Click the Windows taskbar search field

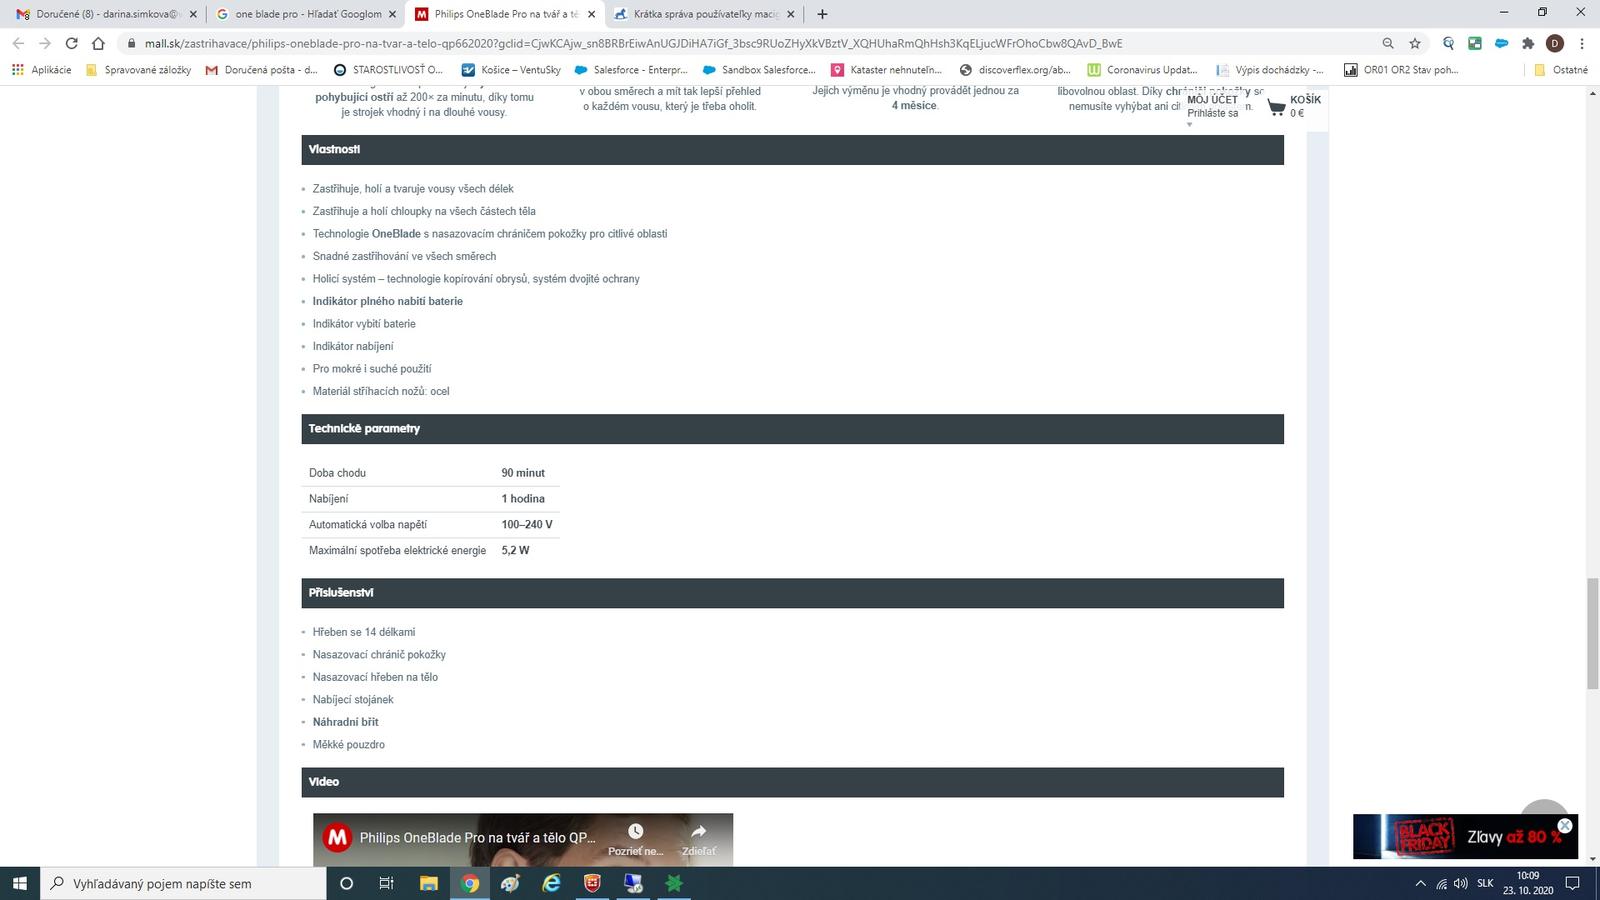(x=185, y=883)
